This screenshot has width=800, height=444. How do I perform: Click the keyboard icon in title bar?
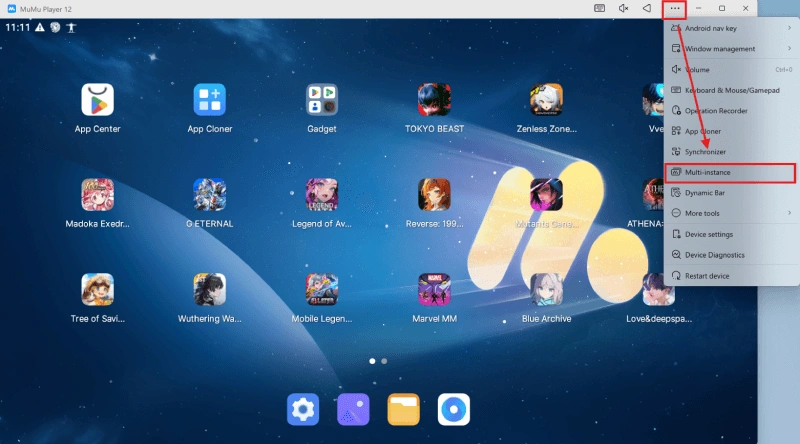click(x=599, y=8)
